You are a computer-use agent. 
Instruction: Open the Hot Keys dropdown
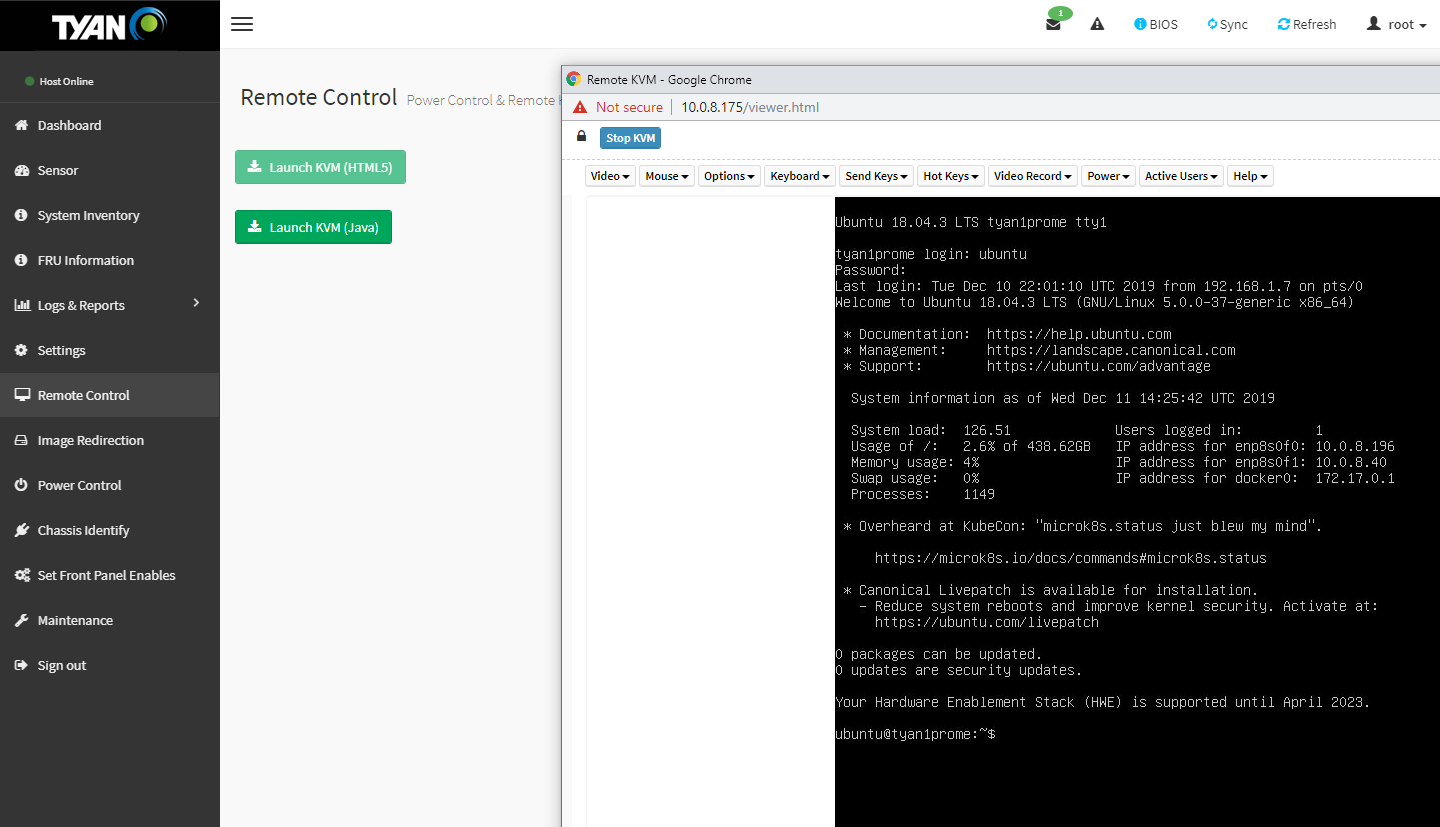coord(951,176)
